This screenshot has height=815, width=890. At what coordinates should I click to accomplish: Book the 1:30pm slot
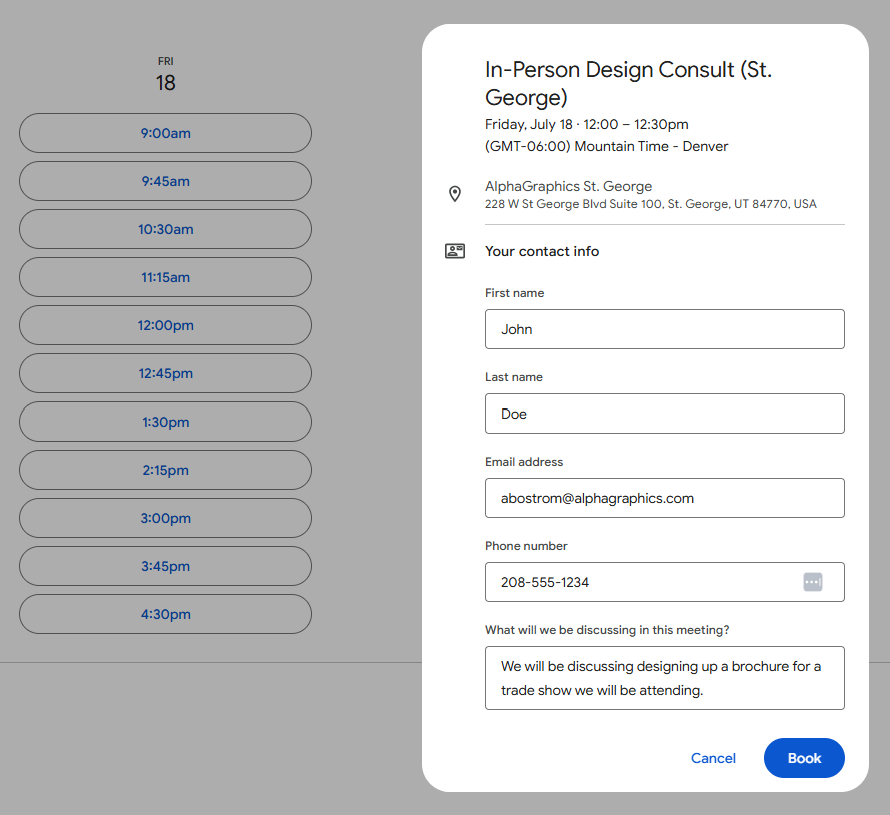click(165, 422)
